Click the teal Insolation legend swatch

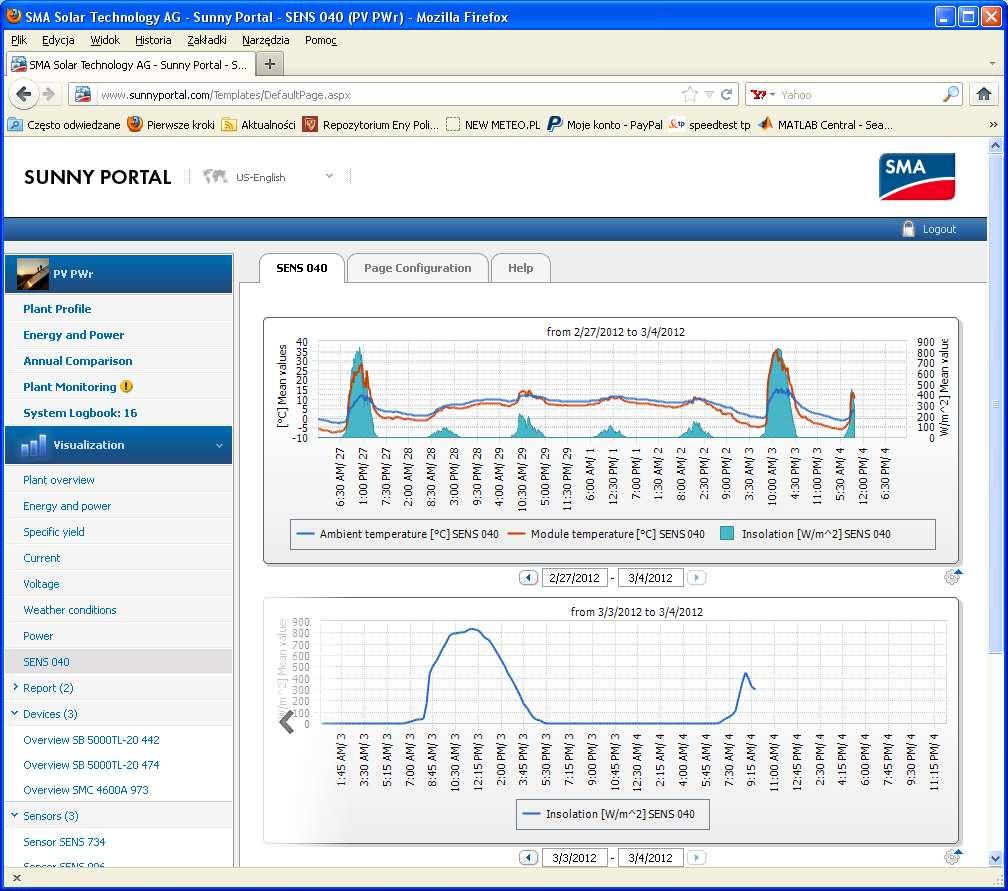coord(727,534)
